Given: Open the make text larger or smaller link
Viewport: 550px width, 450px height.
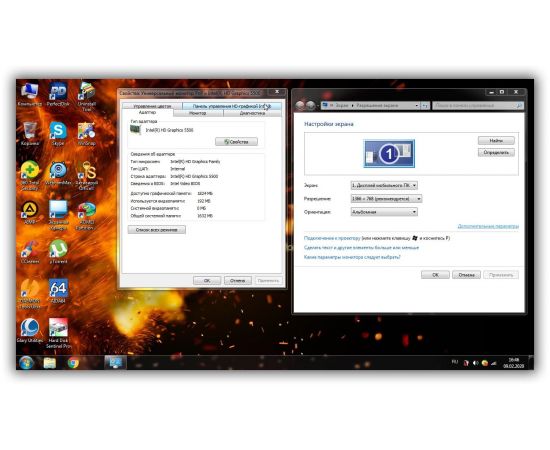Looking at the screenshot, I should 361,247.
